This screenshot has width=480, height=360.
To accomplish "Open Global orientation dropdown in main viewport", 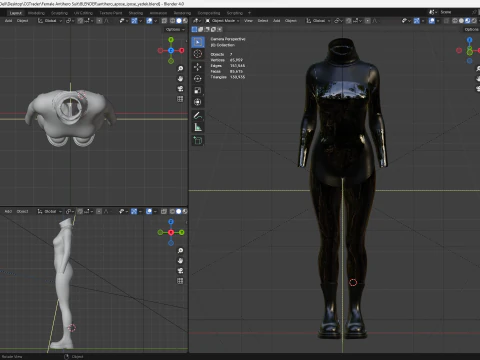I will pyautogui.click(x=318, y=21).
